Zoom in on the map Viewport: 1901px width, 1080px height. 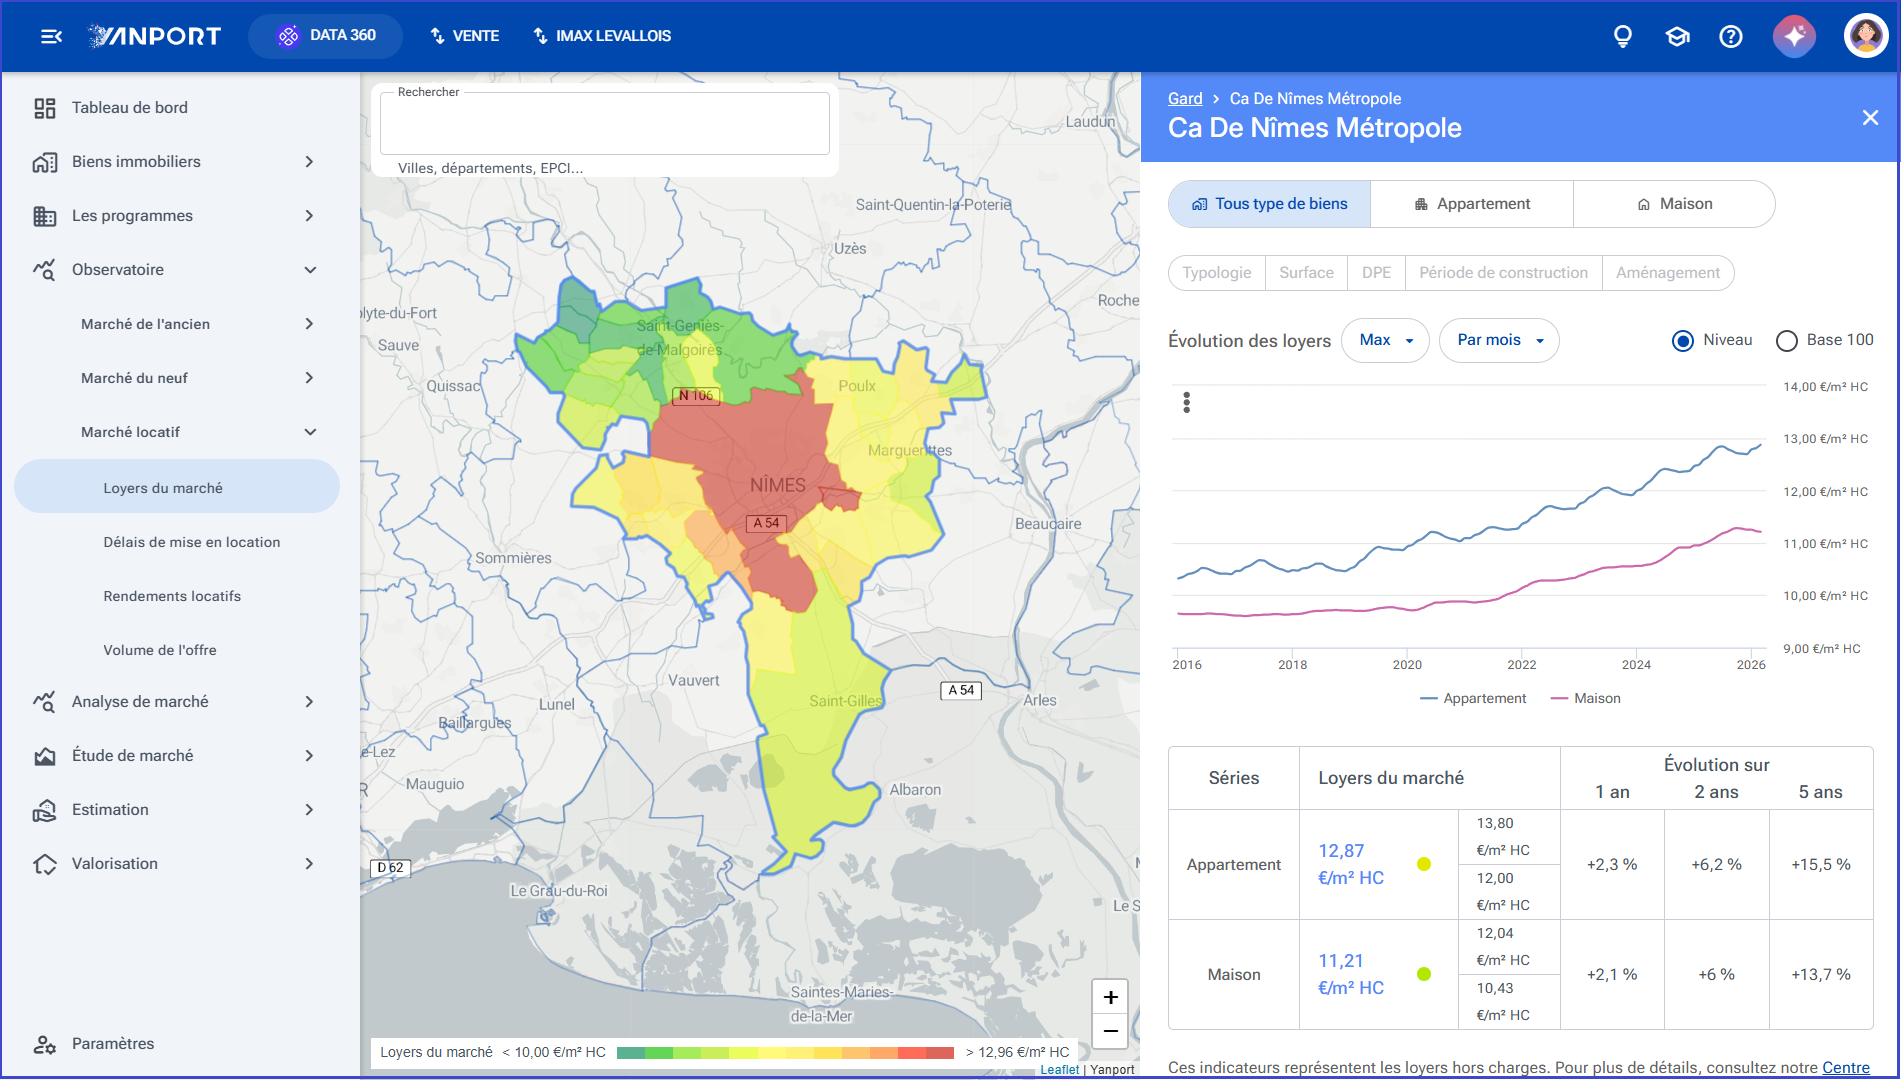pyautogui.click(x=1111, y=997)
